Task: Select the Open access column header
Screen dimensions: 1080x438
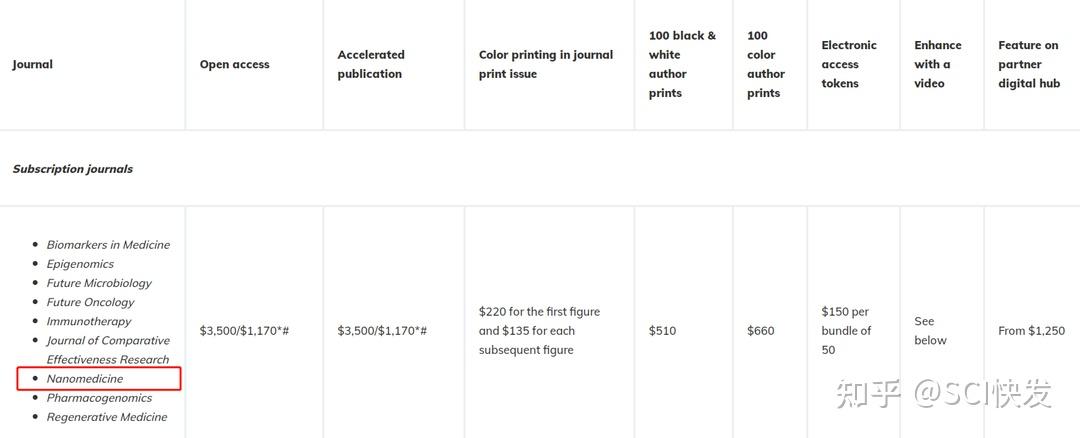Action: point(234,65)
